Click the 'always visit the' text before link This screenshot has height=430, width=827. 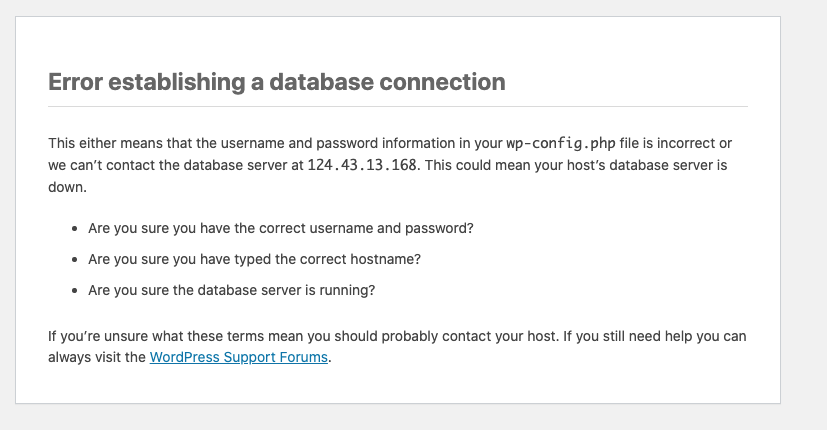97,357
